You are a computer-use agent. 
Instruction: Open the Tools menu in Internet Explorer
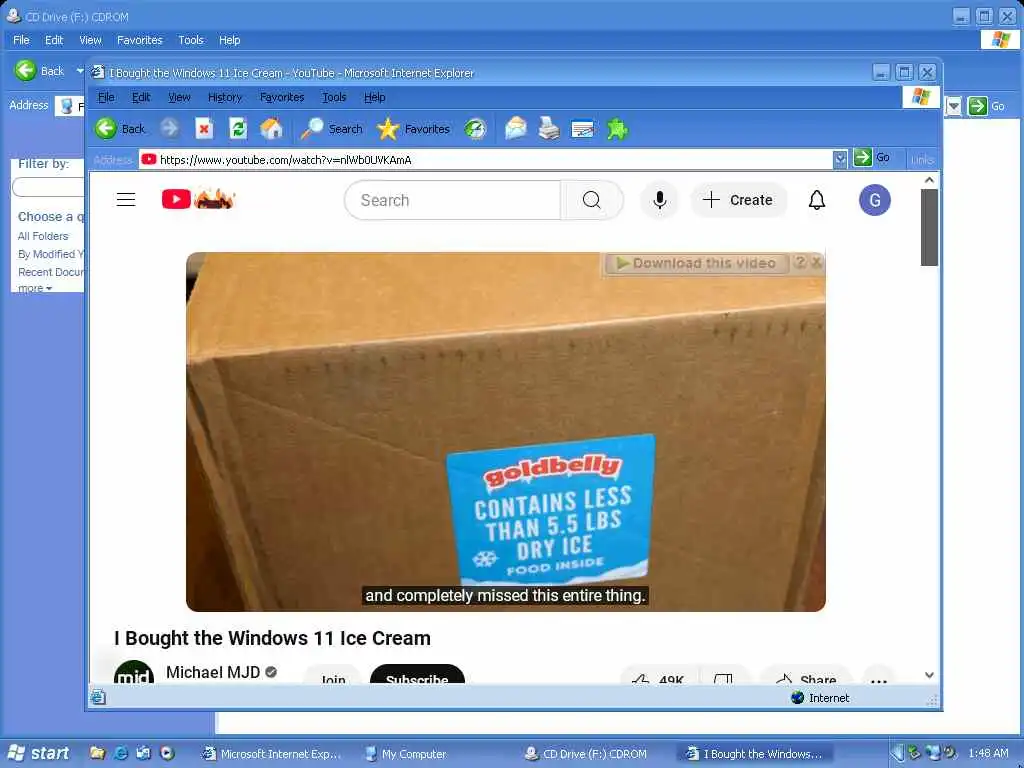(334, 97)
